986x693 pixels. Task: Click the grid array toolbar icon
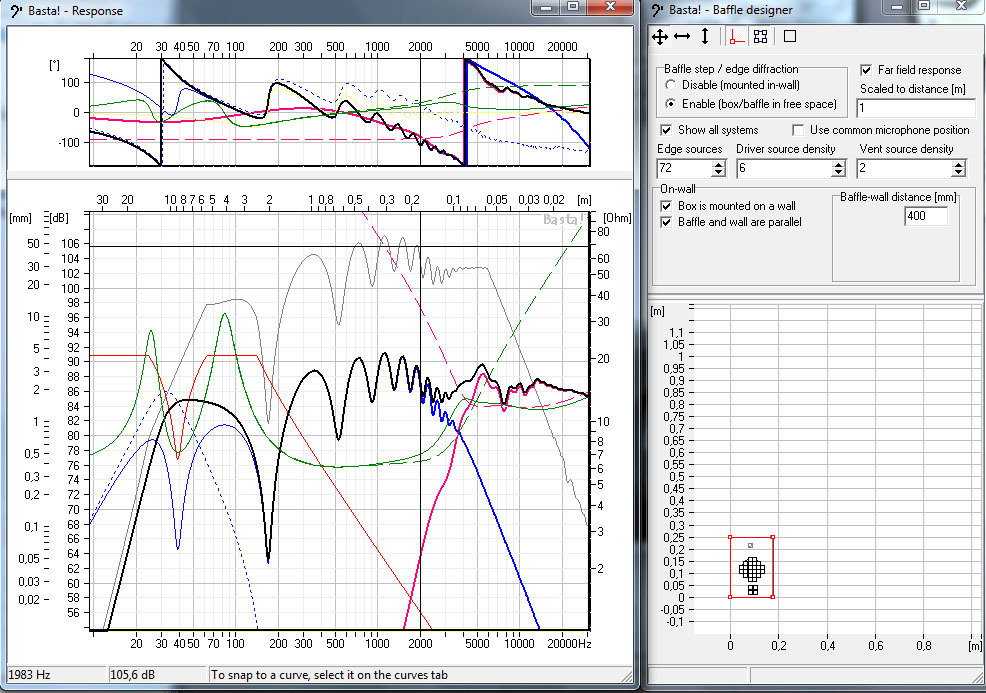pyautogui.click(x=761, y=37)
